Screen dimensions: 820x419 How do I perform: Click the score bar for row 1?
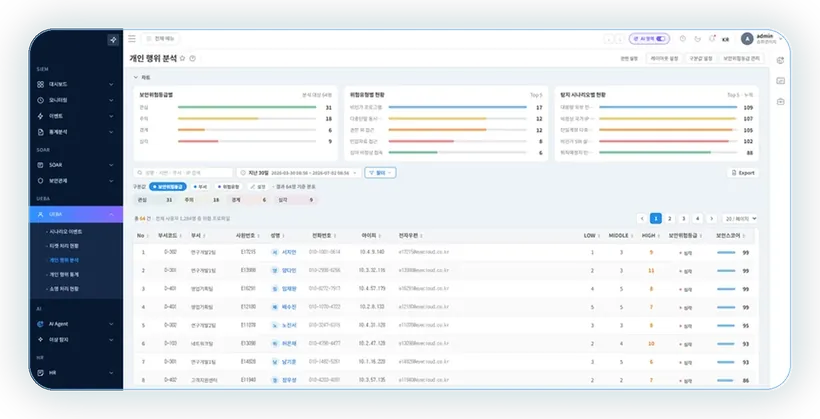click(x=726, y=253)
